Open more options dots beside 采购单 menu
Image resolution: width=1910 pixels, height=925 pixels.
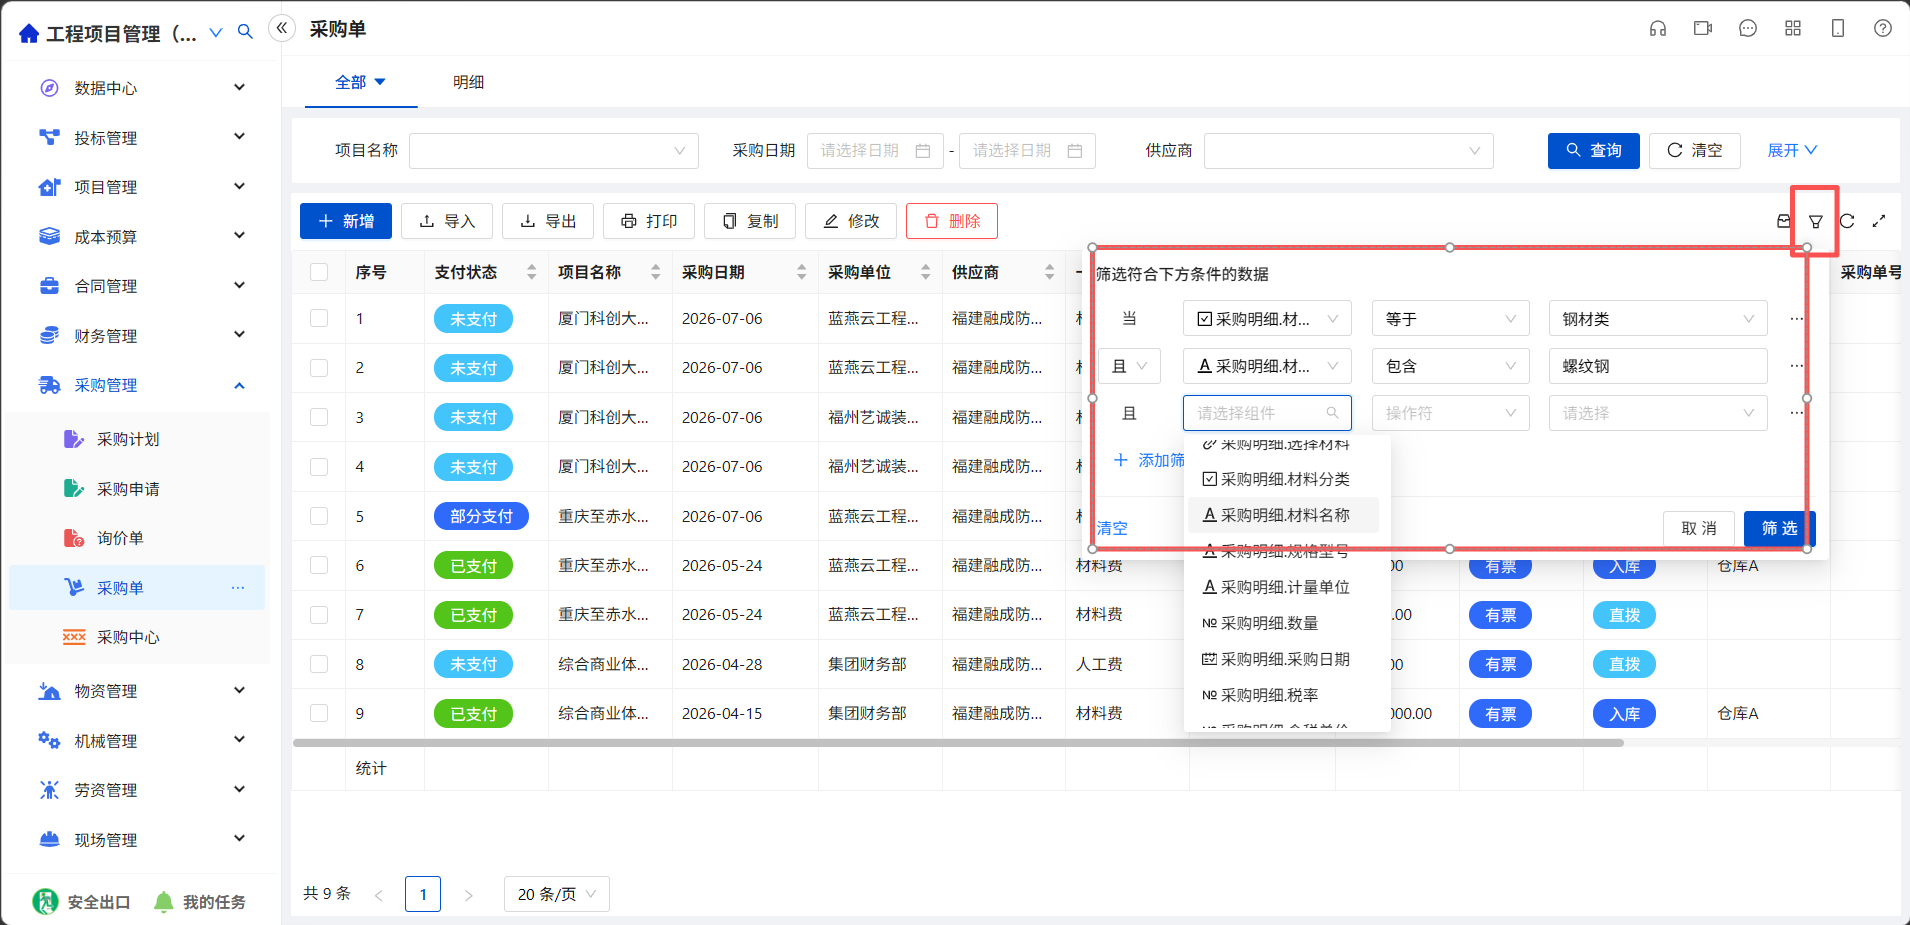[x=238, y=588]
